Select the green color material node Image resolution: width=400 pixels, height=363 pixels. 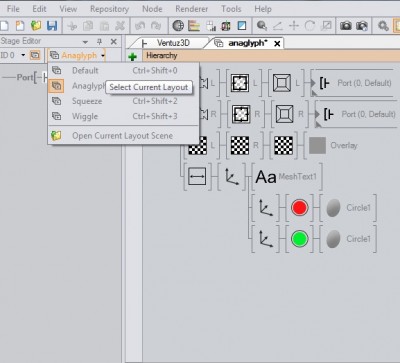click(x=299, y=239)
